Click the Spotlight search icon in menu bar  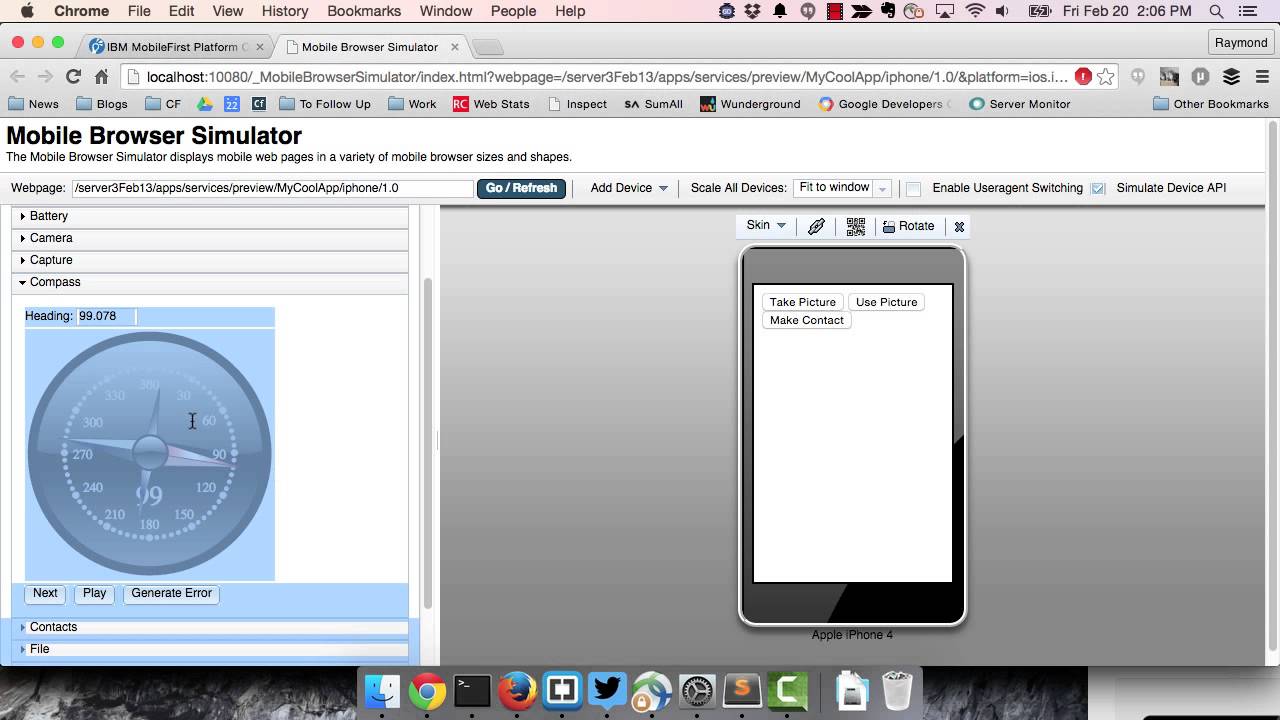click(x=1217, y=11)
